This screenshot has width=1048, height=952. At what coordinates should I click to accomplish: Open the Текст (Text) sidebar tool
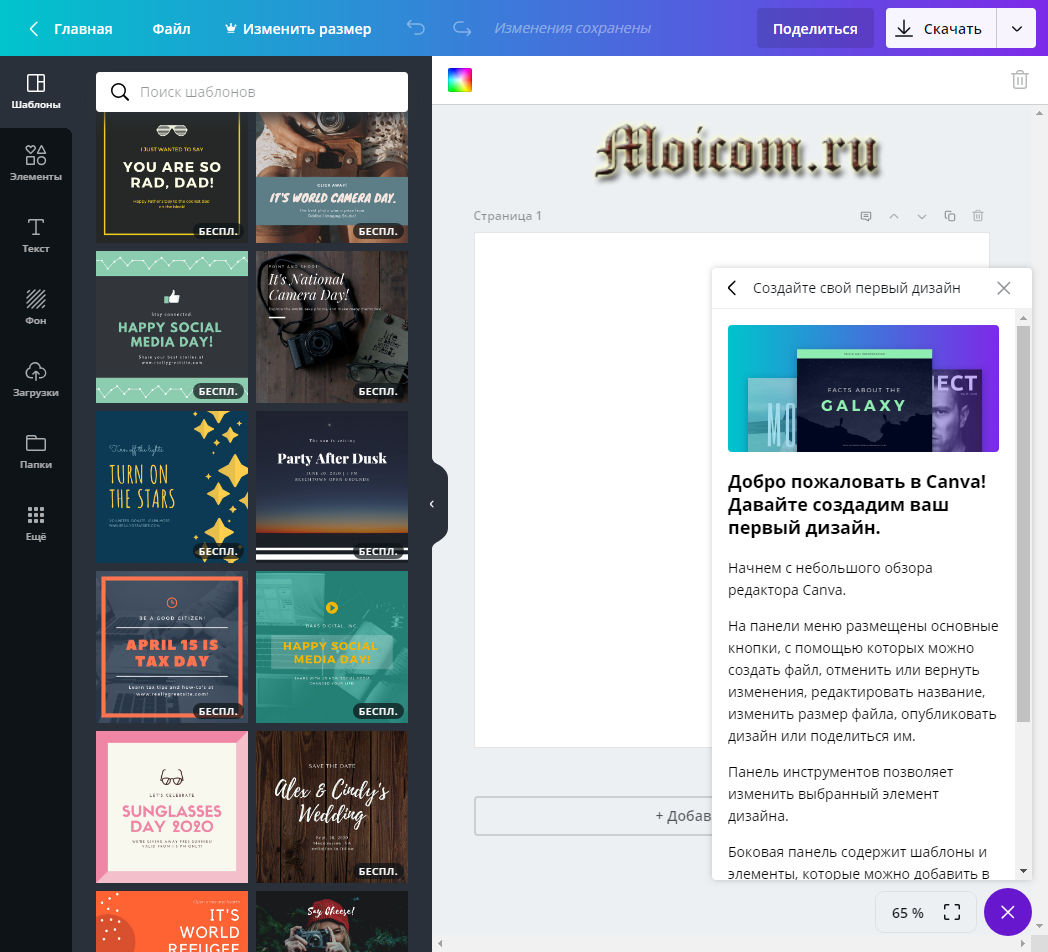coord(36,235)
